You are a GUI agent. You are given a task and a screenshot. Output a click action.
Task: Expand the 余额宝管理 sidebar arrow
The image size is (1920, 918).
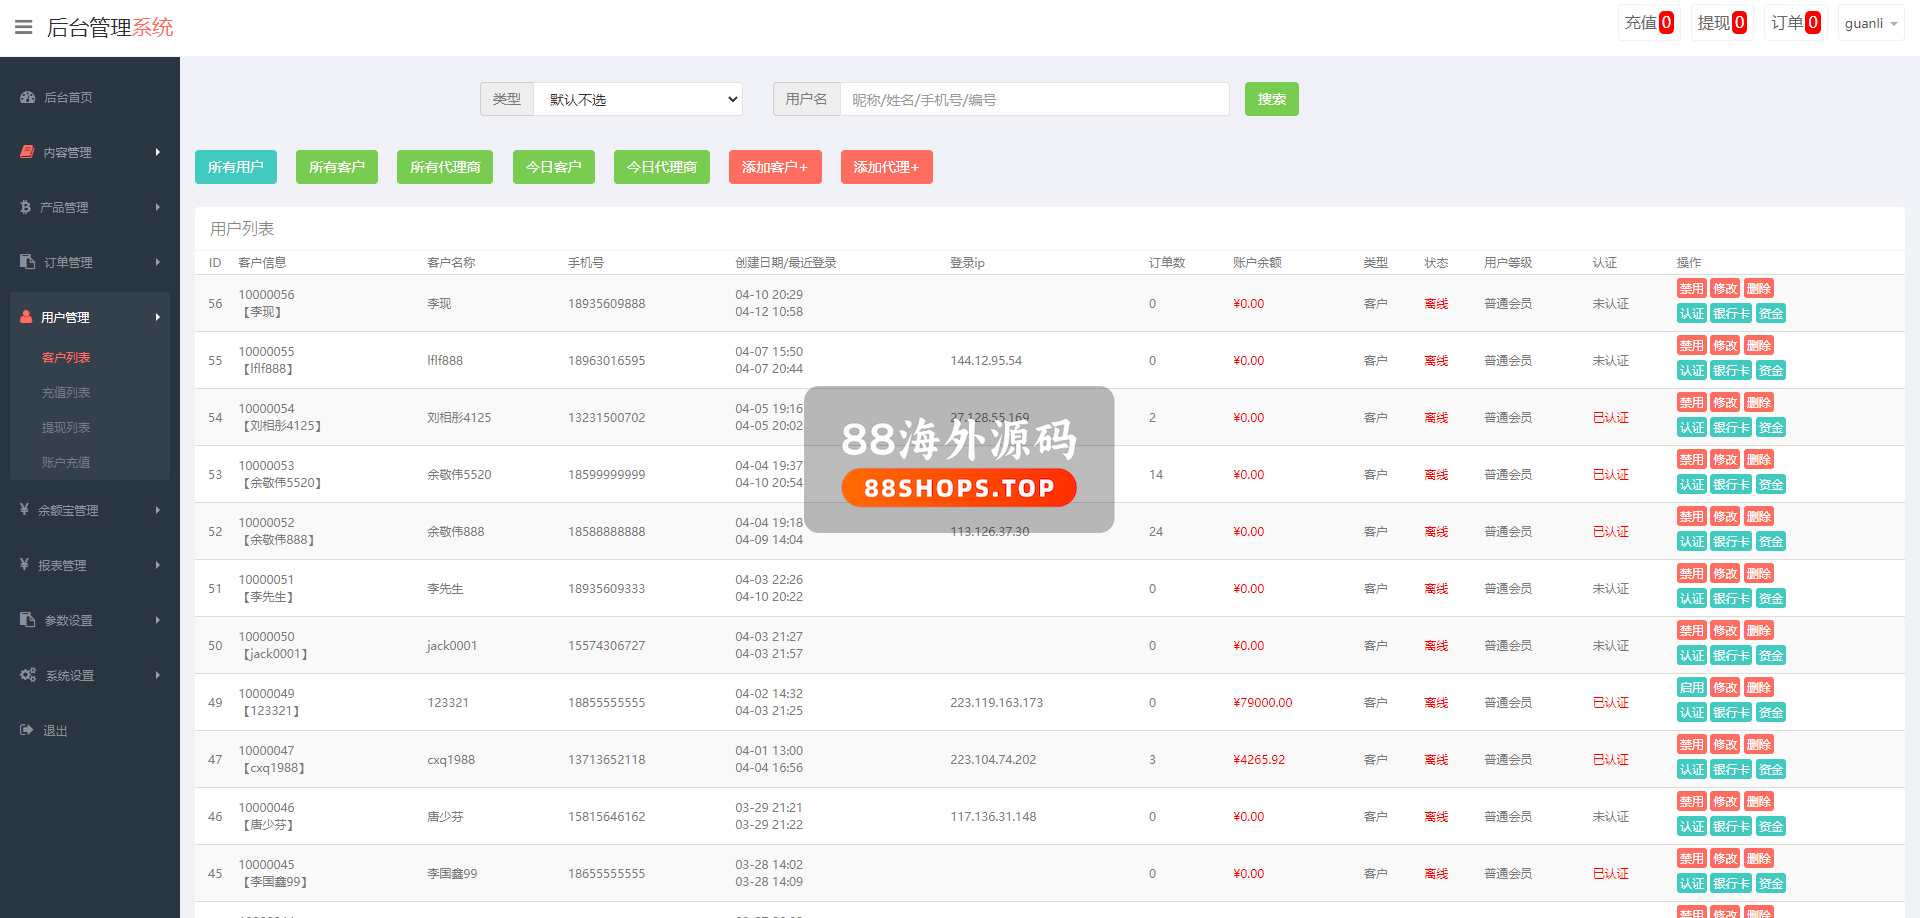[x=157, y=510]
